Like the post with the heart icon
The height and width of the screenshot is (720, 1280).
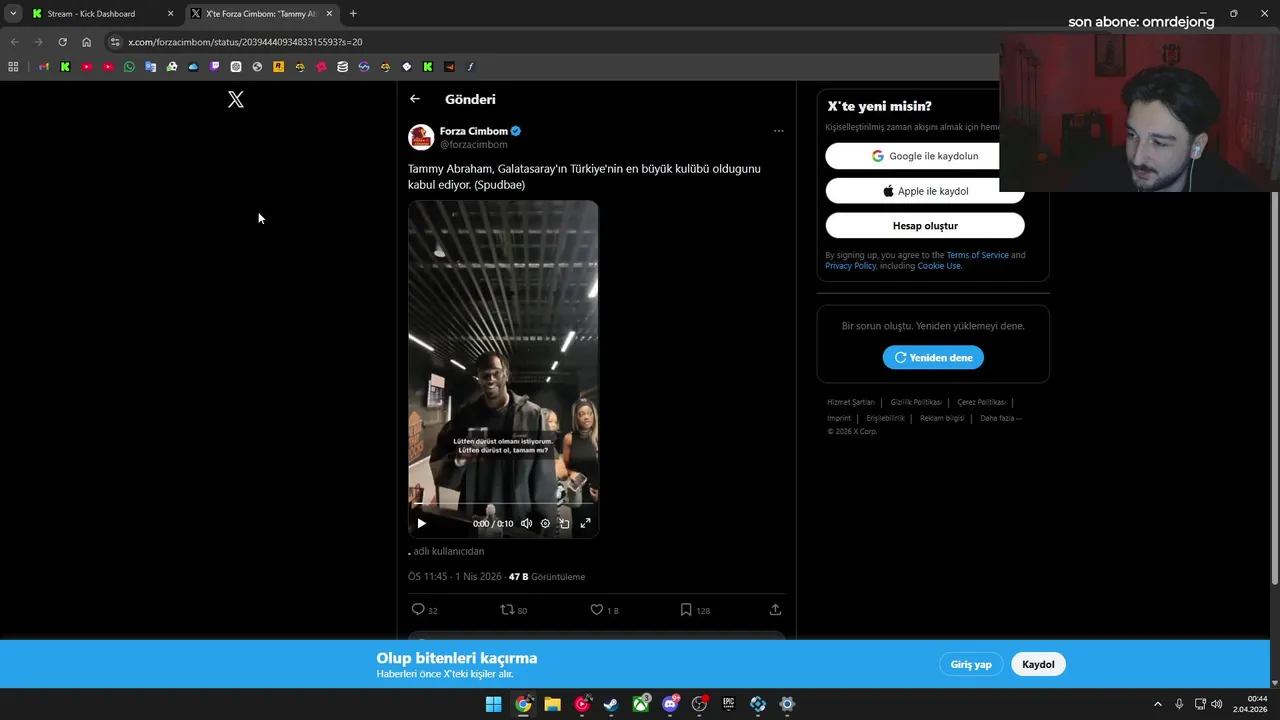click(596, 609)
